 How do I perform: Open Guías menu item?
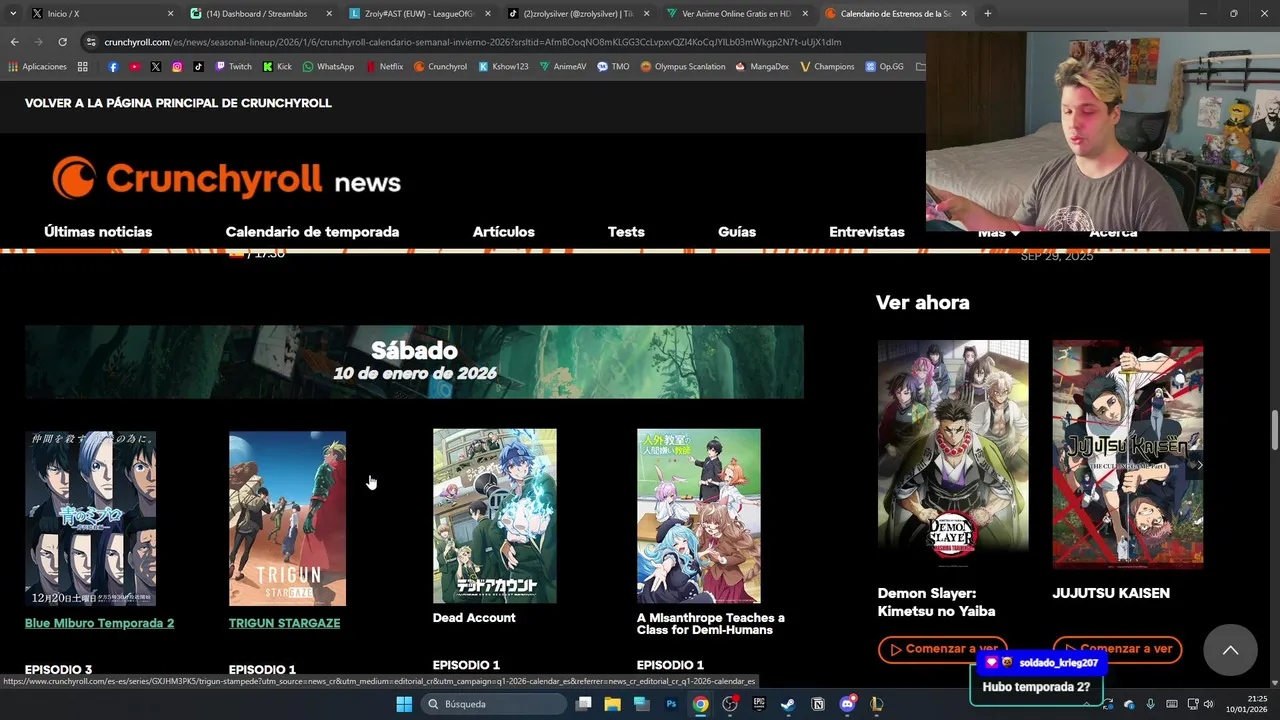coord(737,232)
